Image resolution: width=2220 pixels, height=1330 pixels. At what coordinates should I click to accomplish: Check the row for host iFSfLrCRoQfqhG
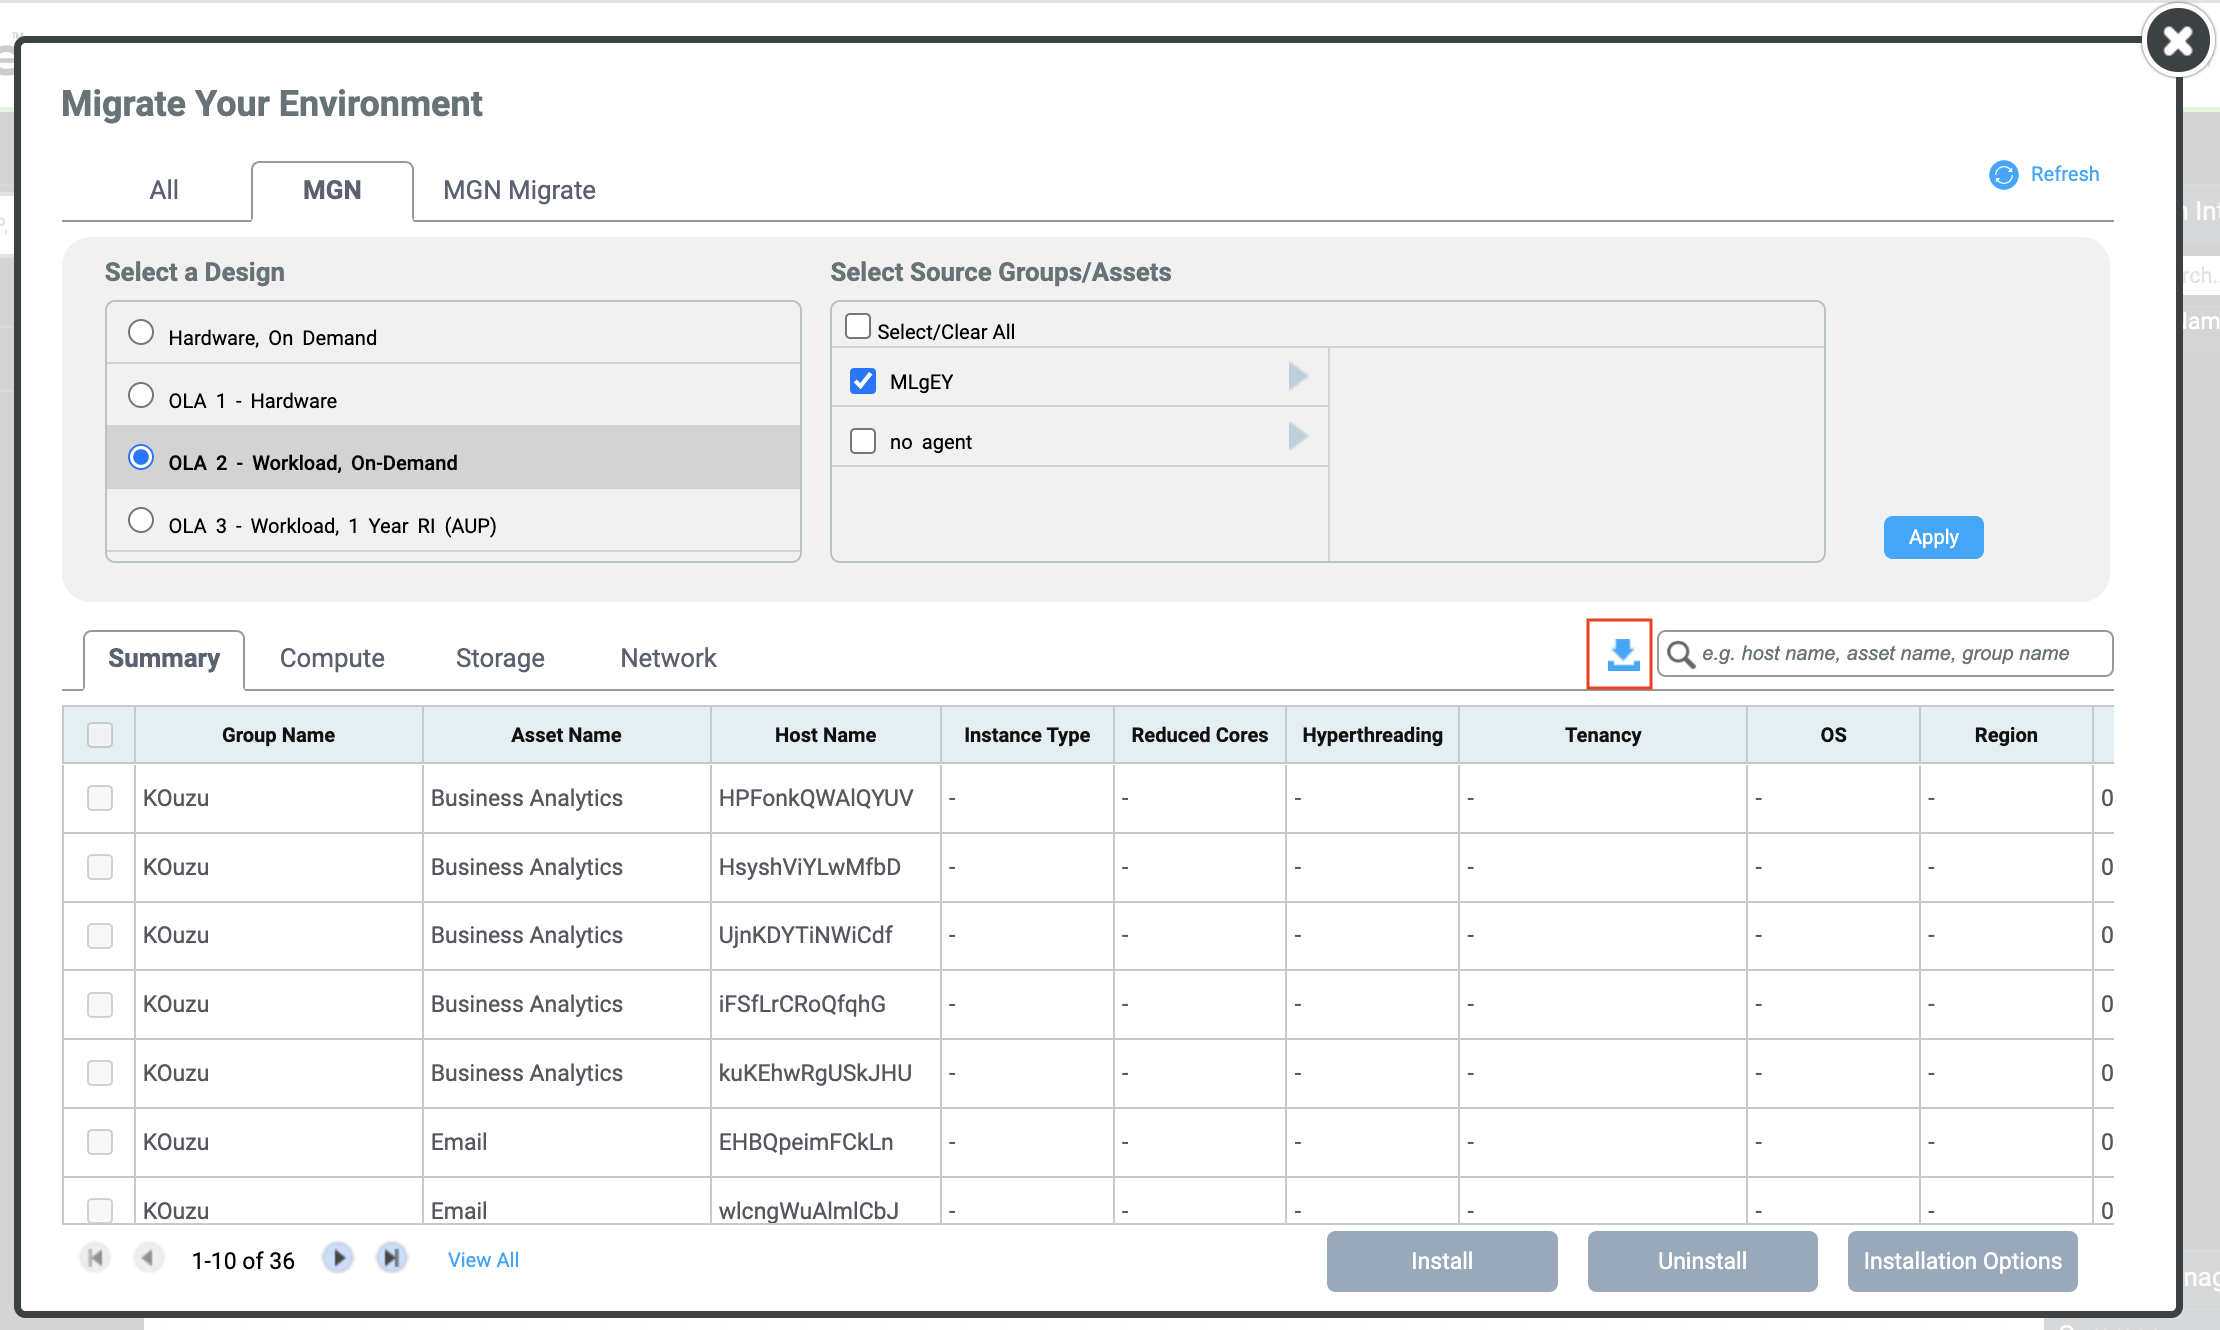(x=100, y=1005)
